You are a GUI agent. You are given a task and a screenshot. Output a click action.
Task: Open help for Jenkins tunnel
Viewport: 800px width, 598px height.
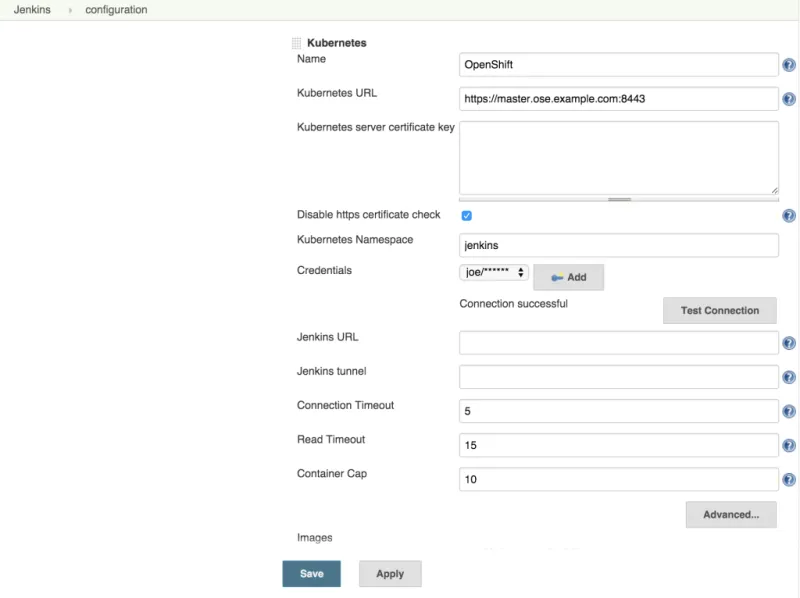click(x=788, y=377)
